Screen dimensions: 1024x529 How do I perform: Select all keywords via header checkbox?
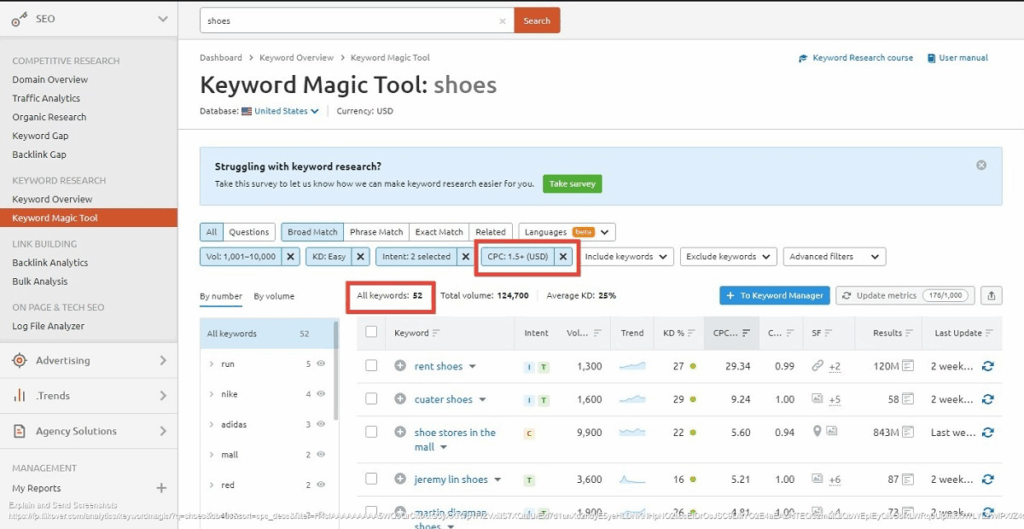[x=371, y=332]
